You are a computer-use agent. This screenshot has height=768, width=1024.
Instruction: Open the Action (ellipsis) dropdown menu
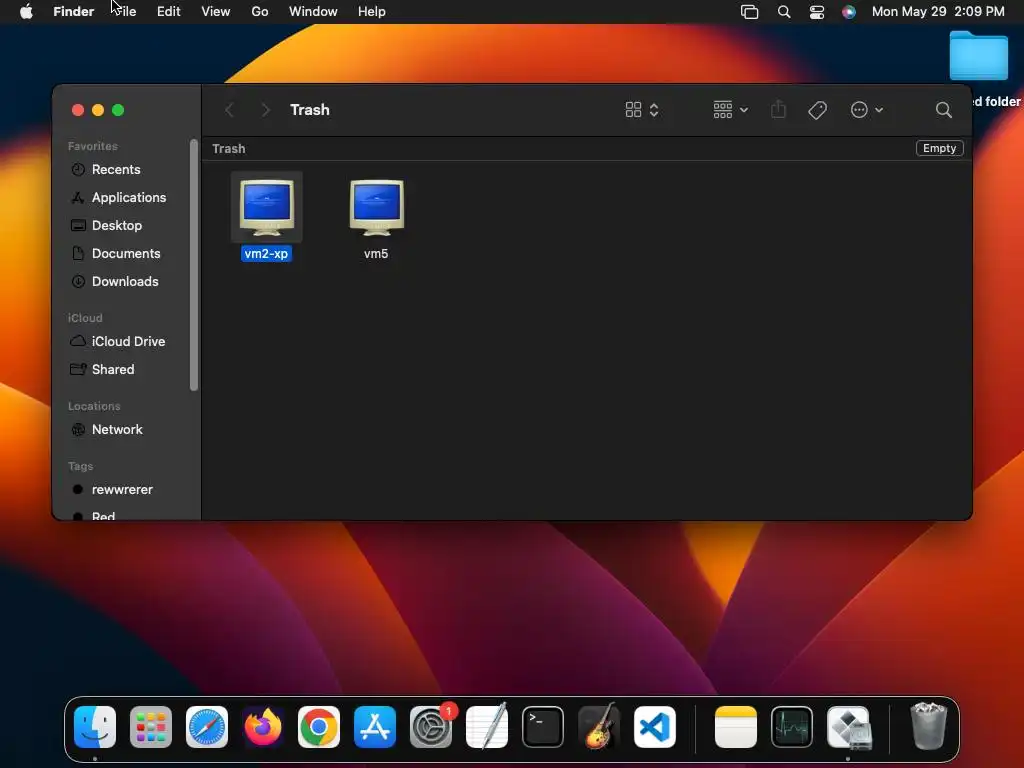point(867,110)
